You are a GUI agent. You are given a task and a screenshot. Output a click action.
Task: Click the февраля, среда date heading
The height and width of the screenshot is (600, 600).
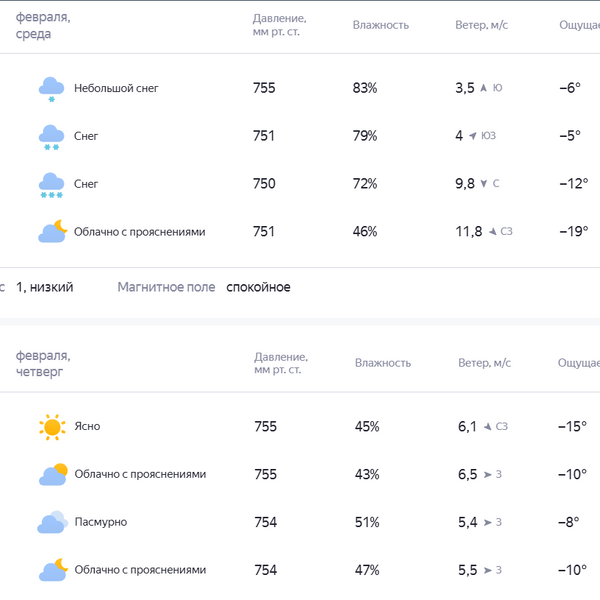click(43, 26)
